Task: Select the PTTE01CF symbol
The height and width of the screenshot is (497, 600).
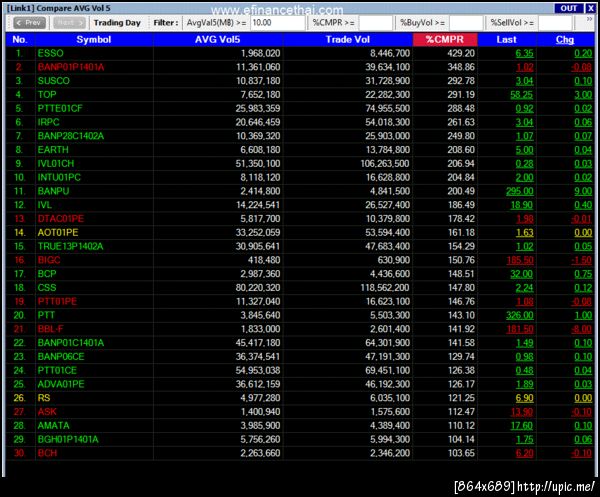Action: coord(60,108)
